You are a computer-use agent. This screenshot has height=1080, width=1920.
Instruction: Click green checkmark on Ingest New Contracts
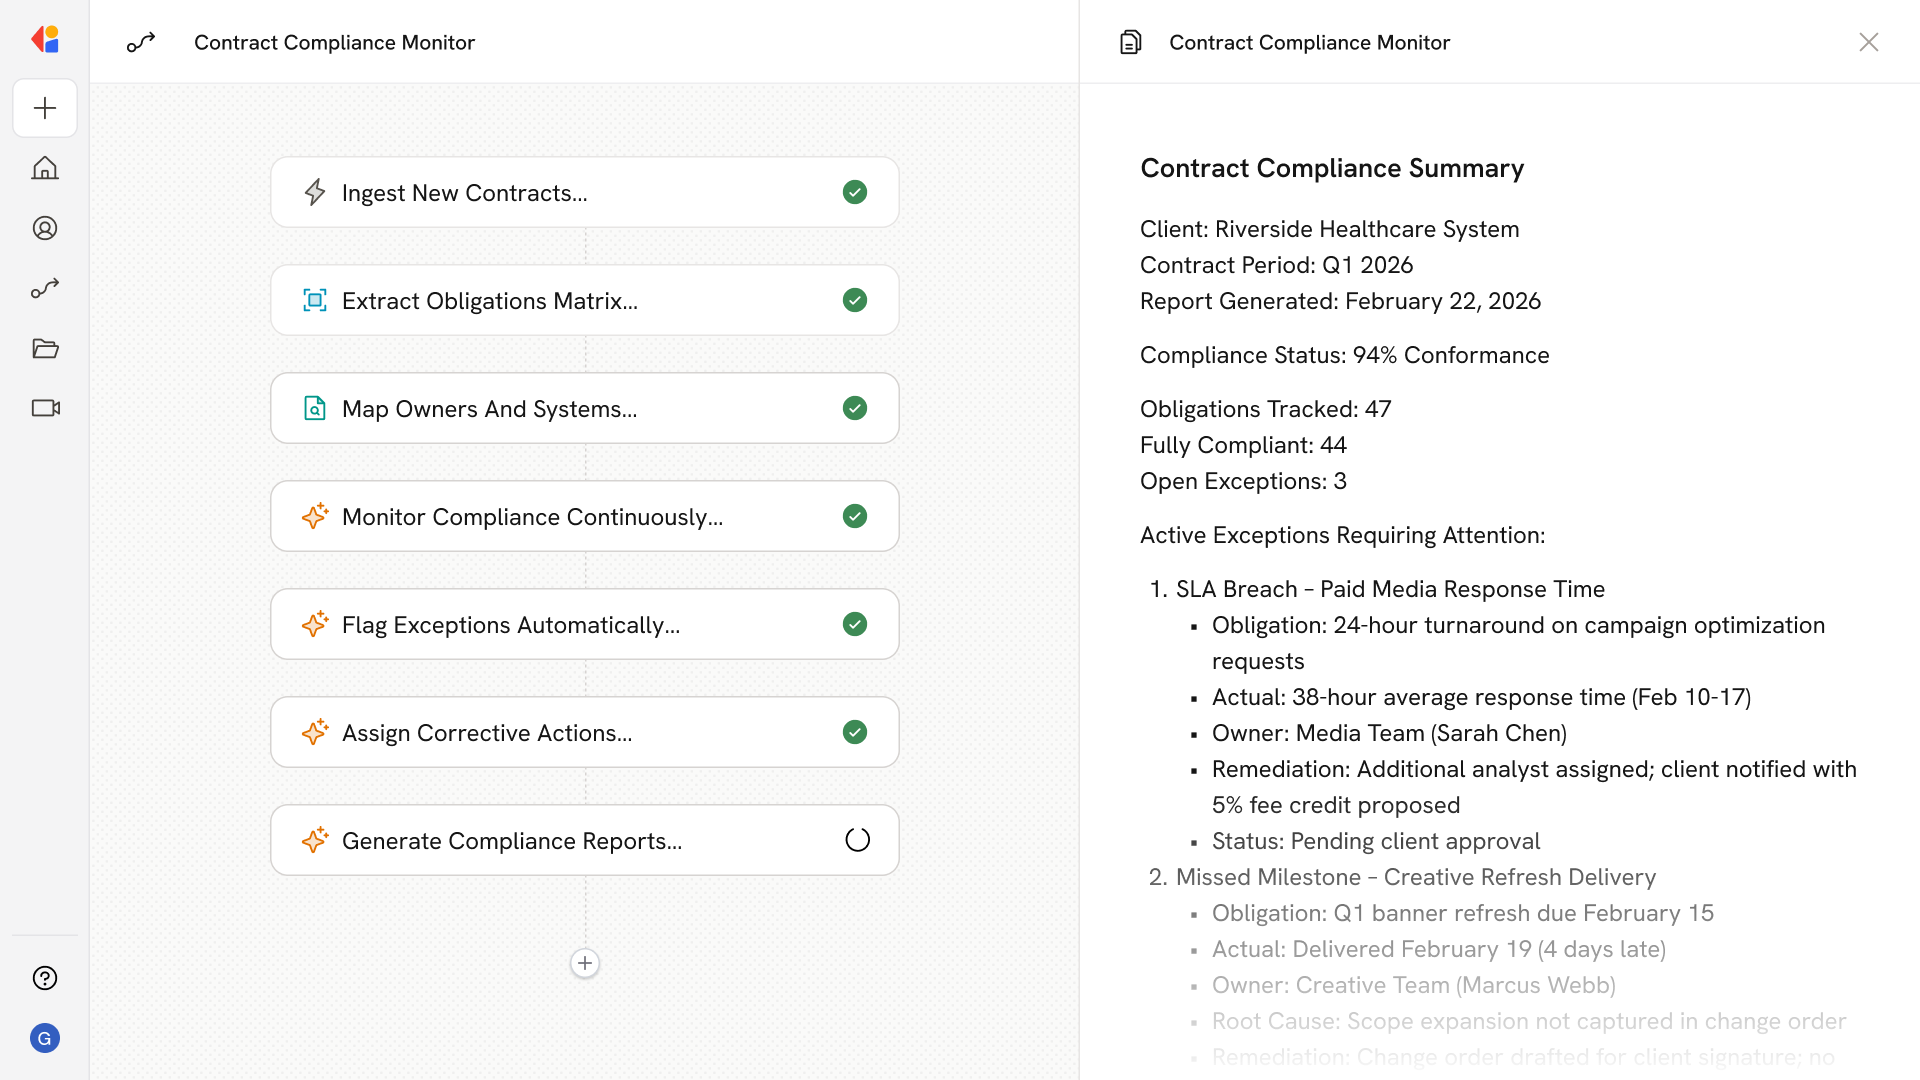855,192
